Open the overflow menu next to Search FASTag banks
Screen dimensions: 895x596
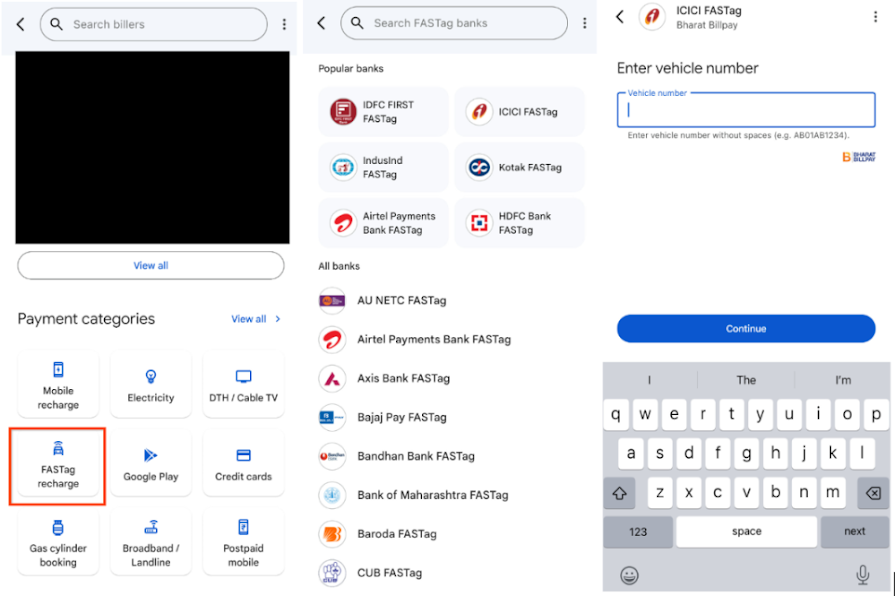point(584,23)
